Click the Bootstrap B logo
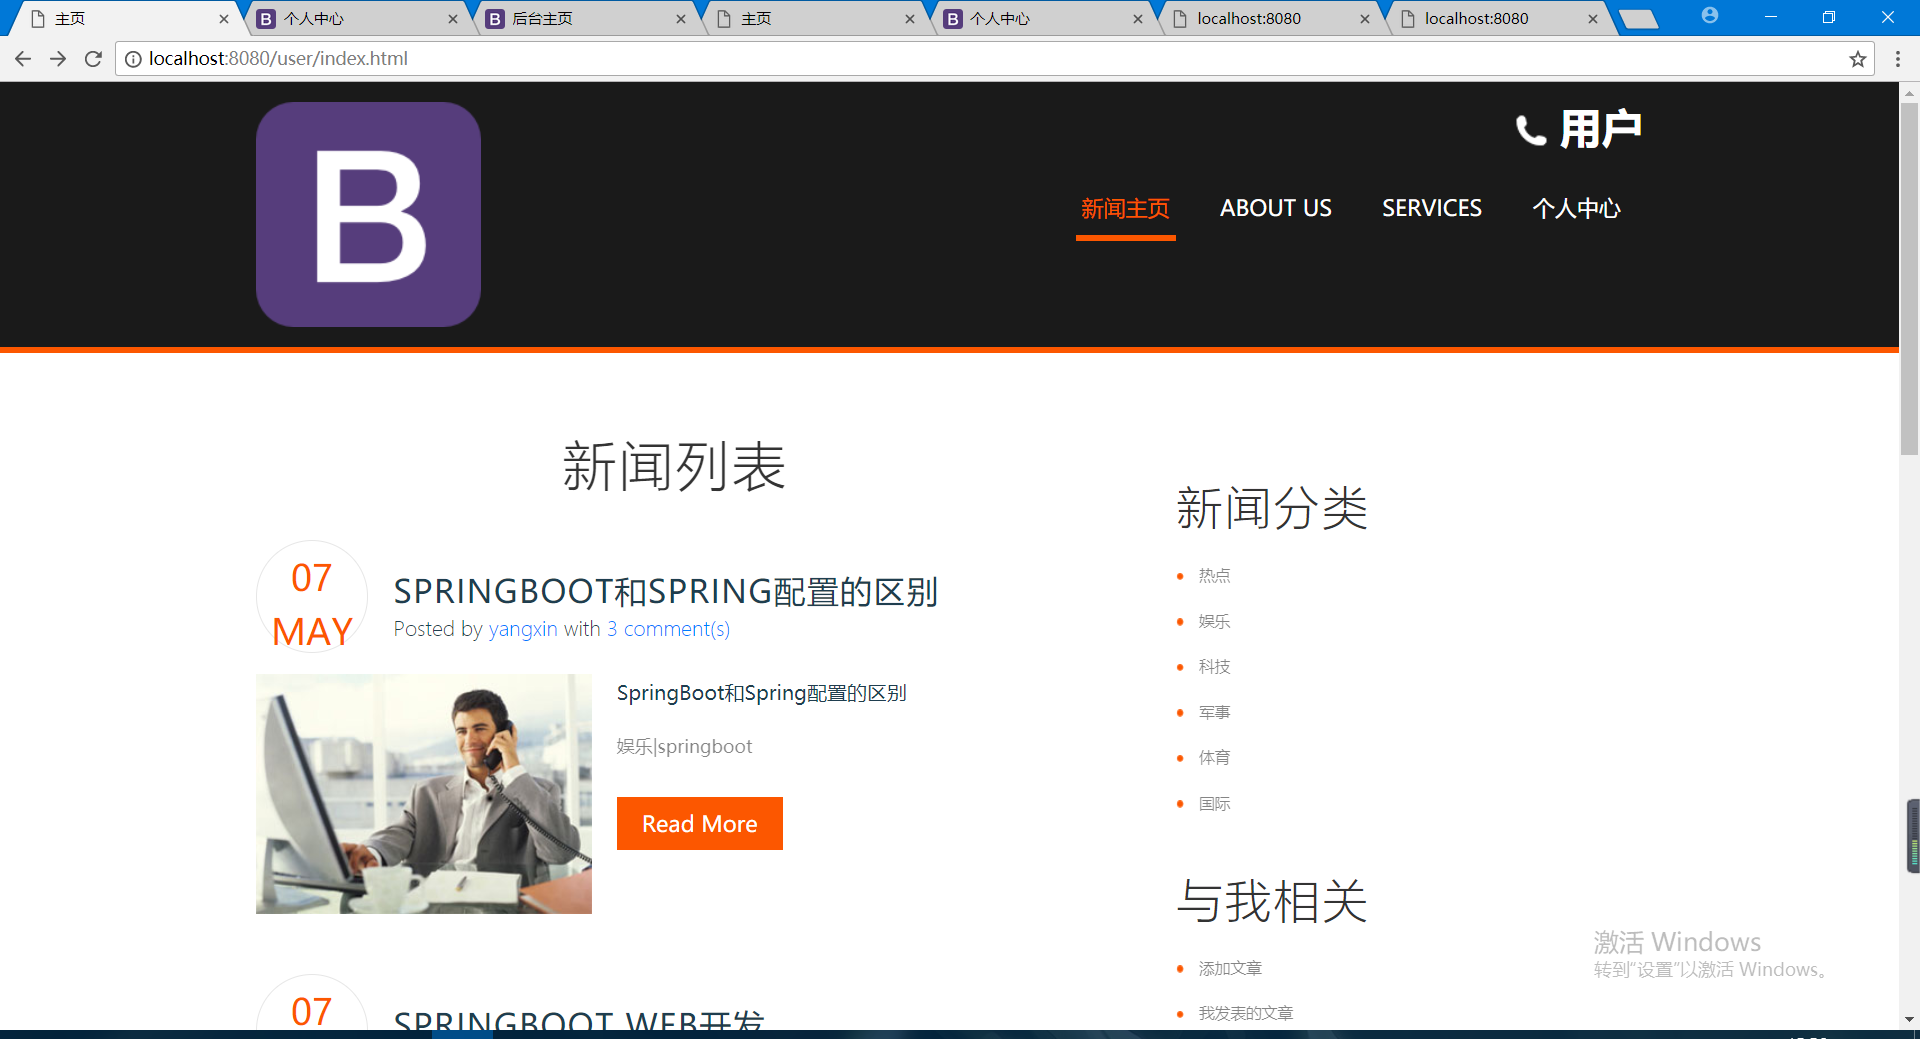Viewport: 1920px width, 1039px height. coord(368,214)
